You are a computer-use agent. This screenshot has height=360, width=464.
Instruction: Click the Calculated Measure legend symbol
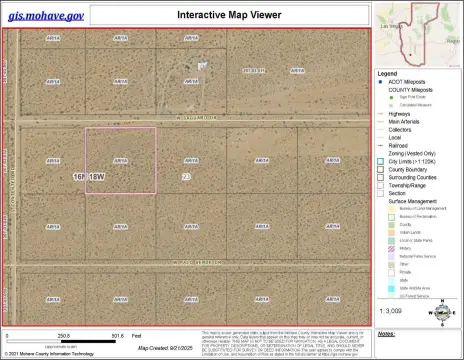tap(391, 105)
